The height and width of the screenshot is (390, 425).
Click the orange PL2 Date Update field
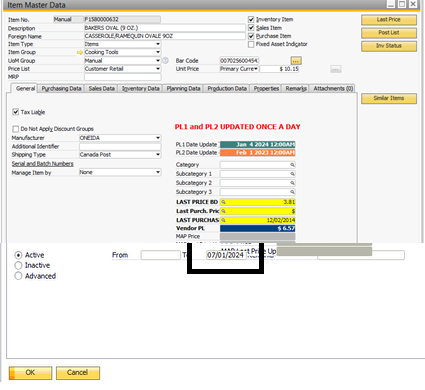(x=257, y=153)
